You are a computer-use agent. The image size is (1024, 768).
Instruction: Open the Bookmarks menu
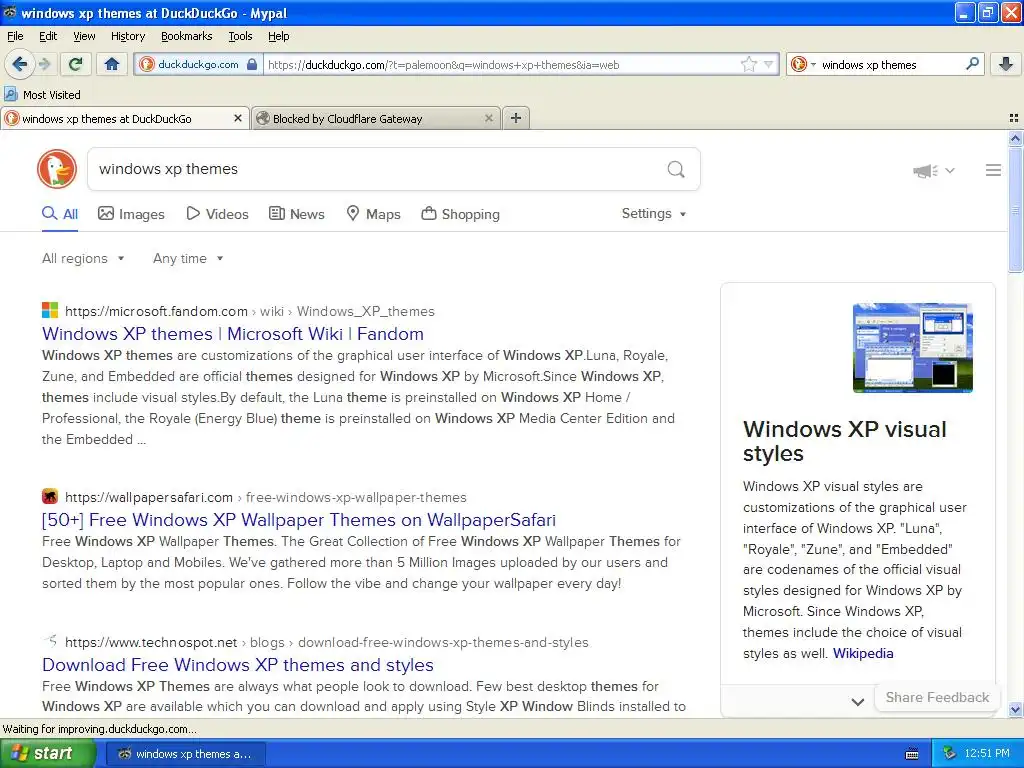click(186, 36)
